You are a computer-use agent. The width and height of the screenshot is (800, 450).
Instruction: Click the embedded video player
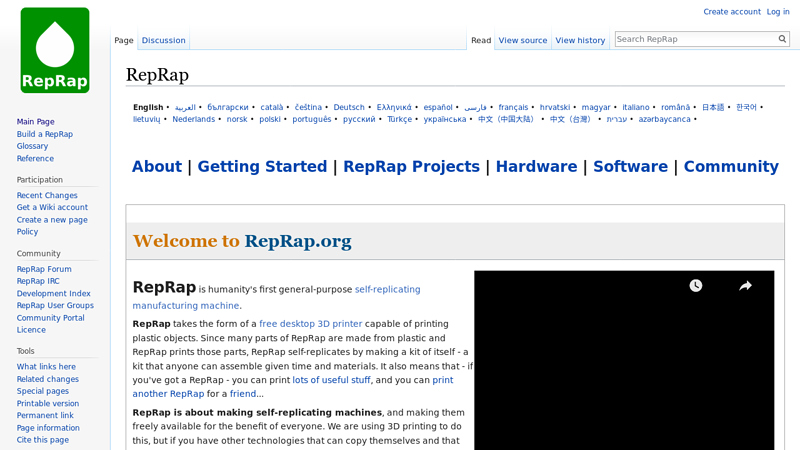click(624, 360)
